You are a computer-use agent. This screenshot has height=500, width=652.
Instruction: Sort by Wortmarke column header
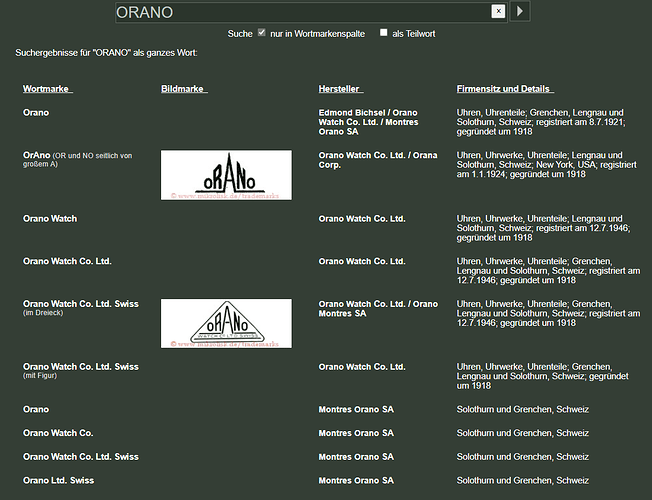click(x=48, y=89)
